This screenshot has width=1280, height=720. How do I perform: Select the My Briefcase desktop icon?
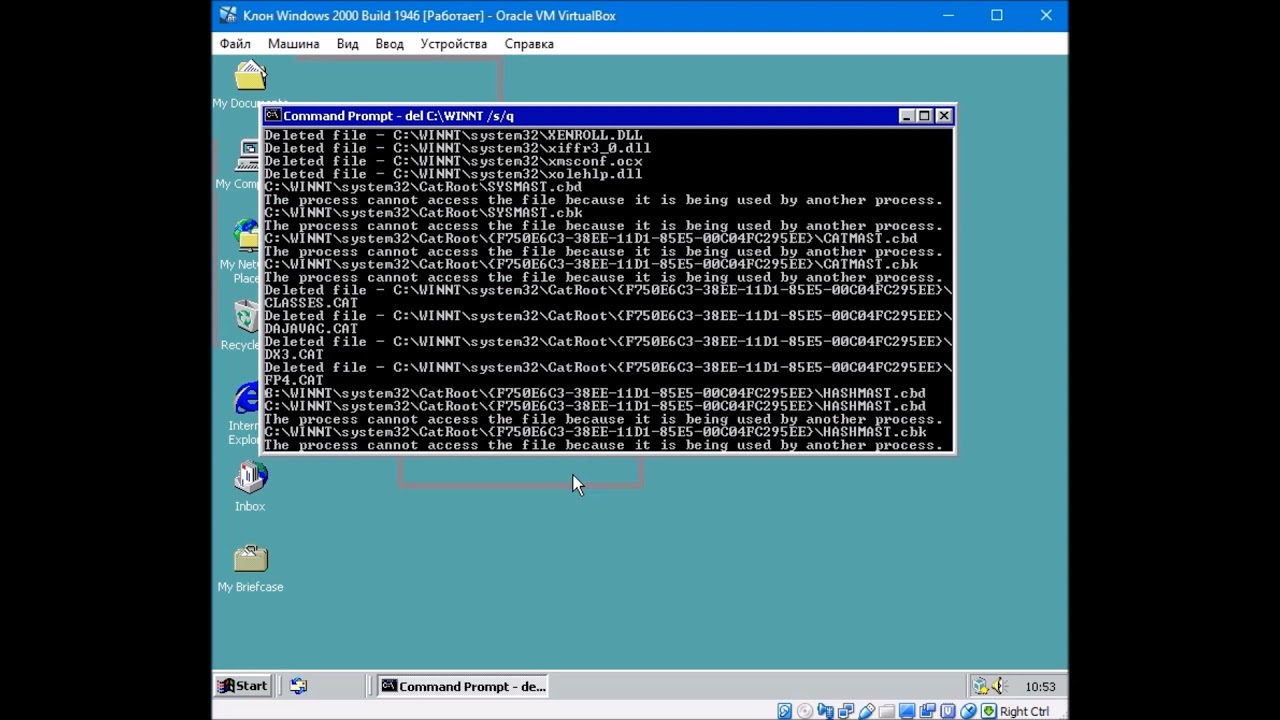250,568
